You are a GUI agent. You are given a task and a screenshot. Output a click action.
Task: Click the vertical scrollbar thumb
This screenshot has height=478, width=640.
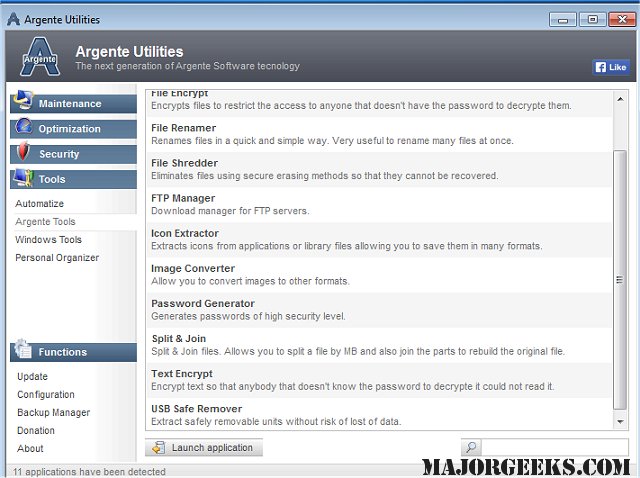click(620, 280)
